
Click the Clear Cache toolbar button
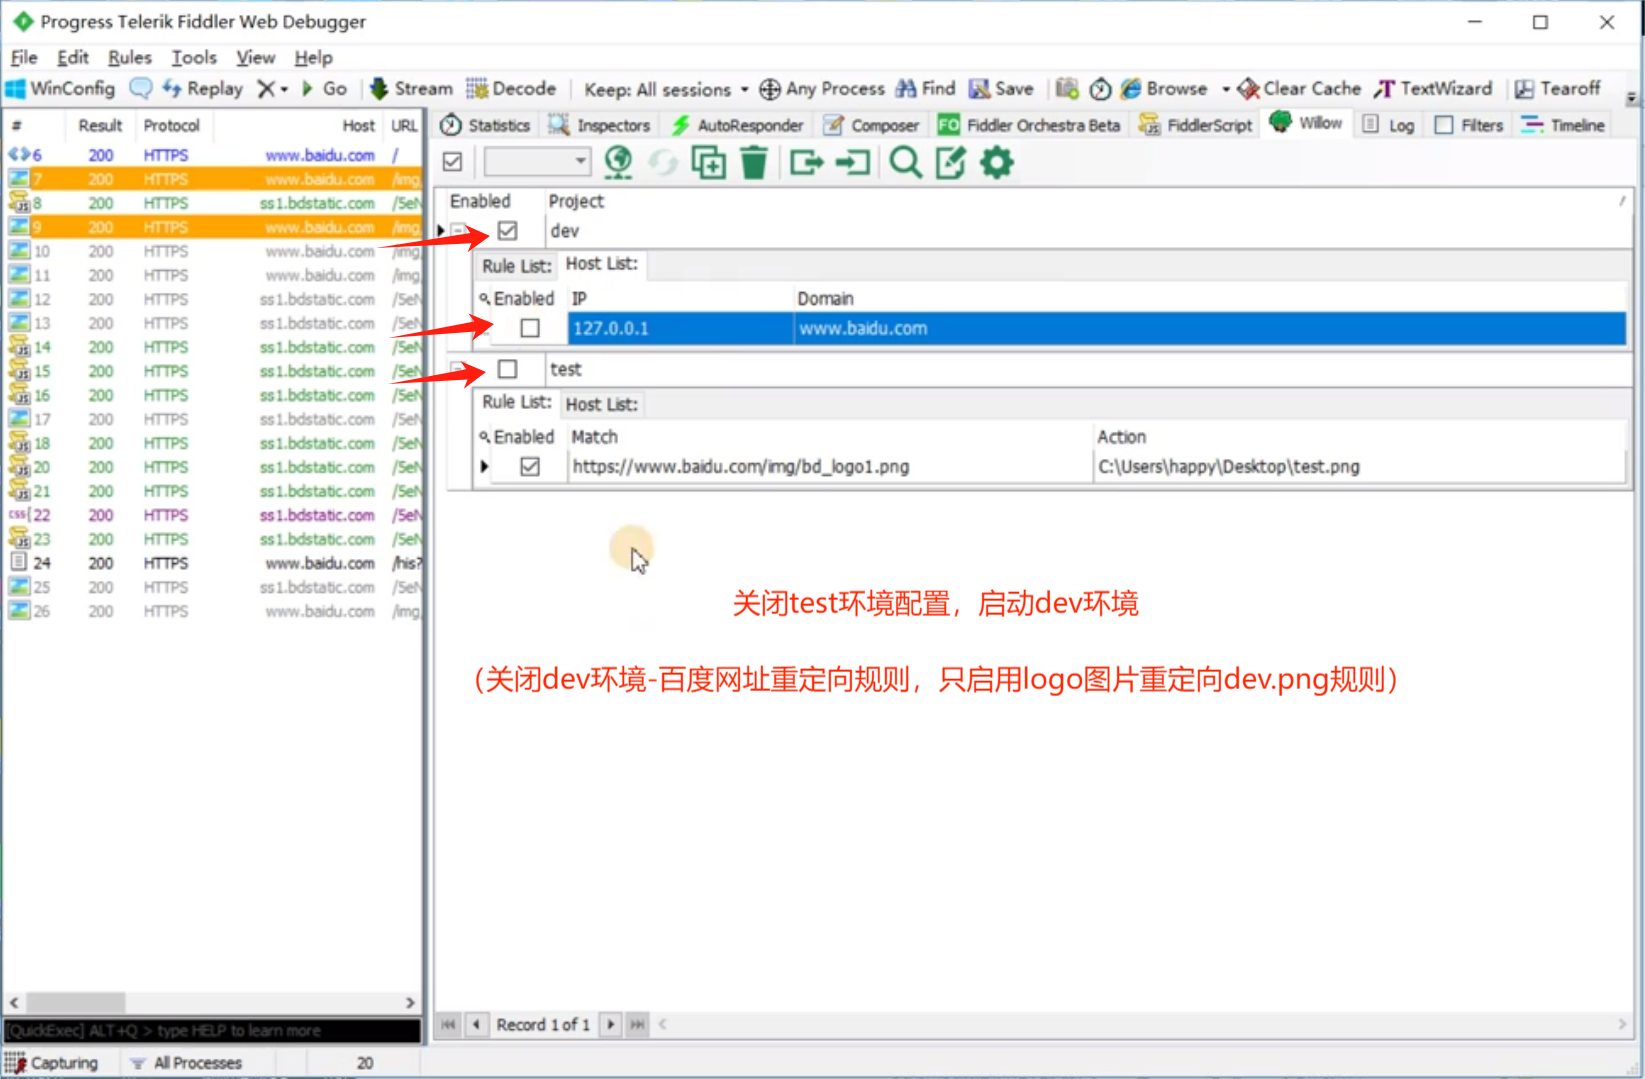1299,89
